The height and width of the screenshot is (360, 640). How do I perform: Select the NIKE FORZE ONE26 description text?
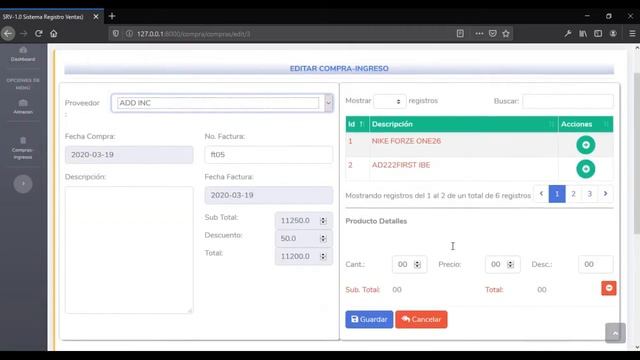[406, 141]
